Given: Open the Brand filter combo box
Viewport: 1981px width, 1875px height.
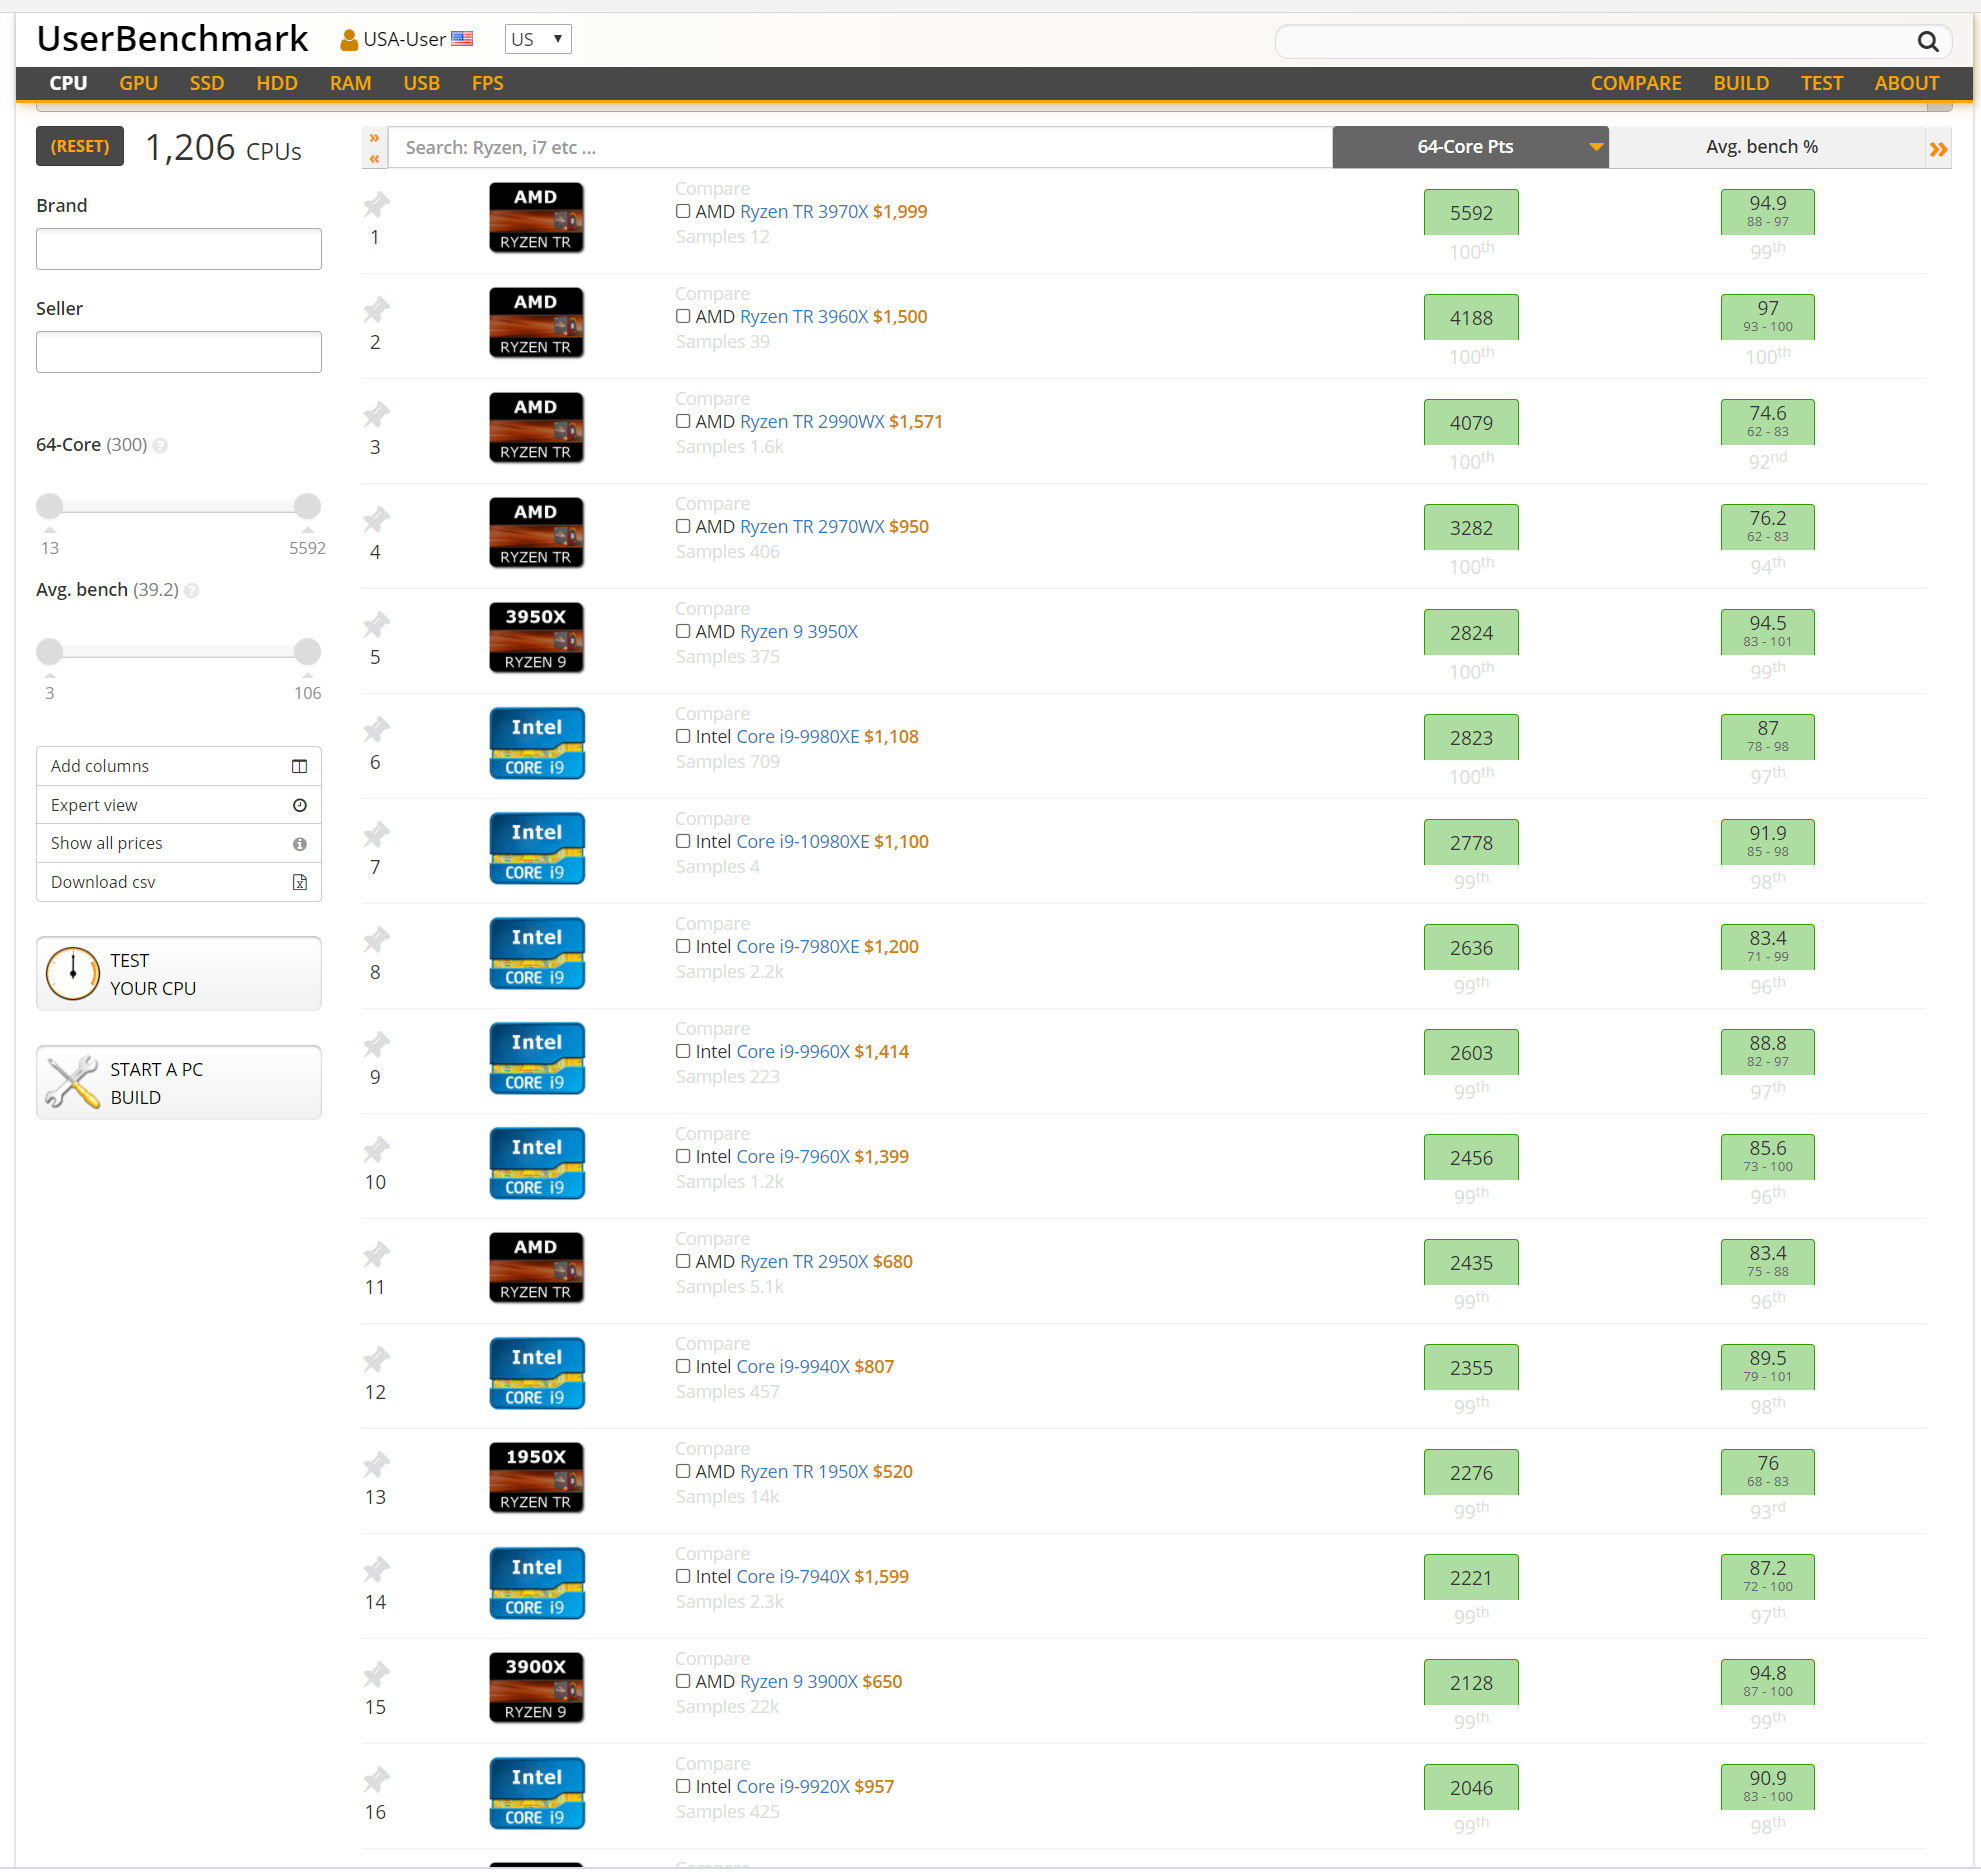Looking at the screenshot, I should click(x=179, y=249).
